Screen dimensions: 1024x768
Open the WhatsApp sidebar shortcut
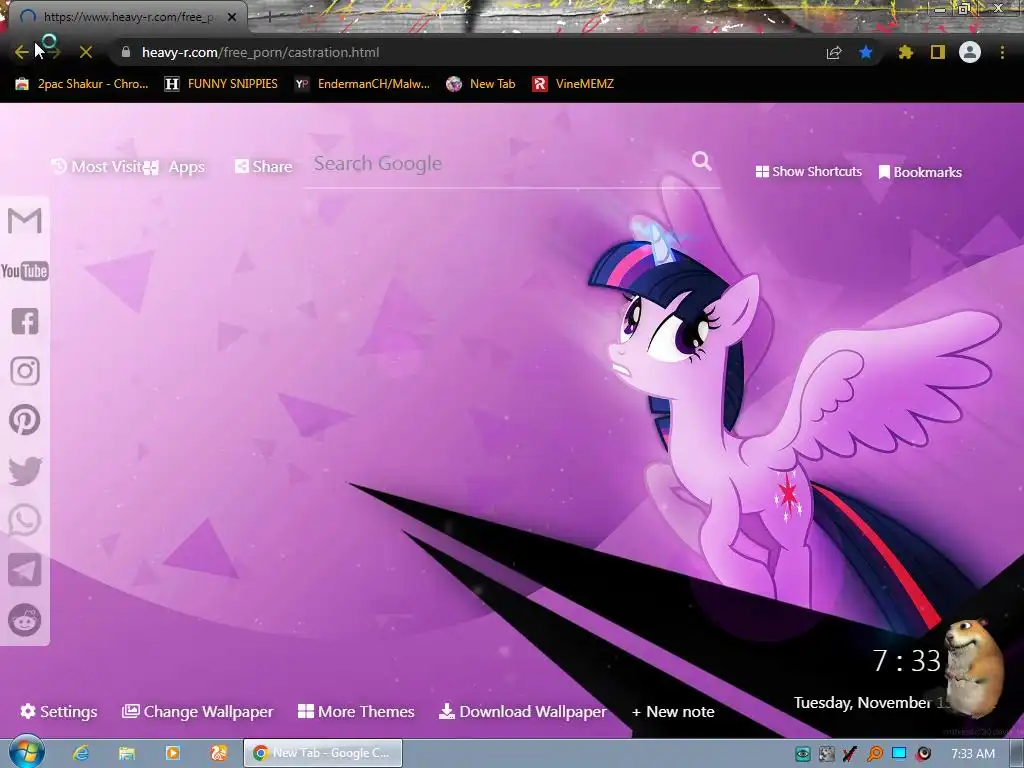[x=25, y=520]
